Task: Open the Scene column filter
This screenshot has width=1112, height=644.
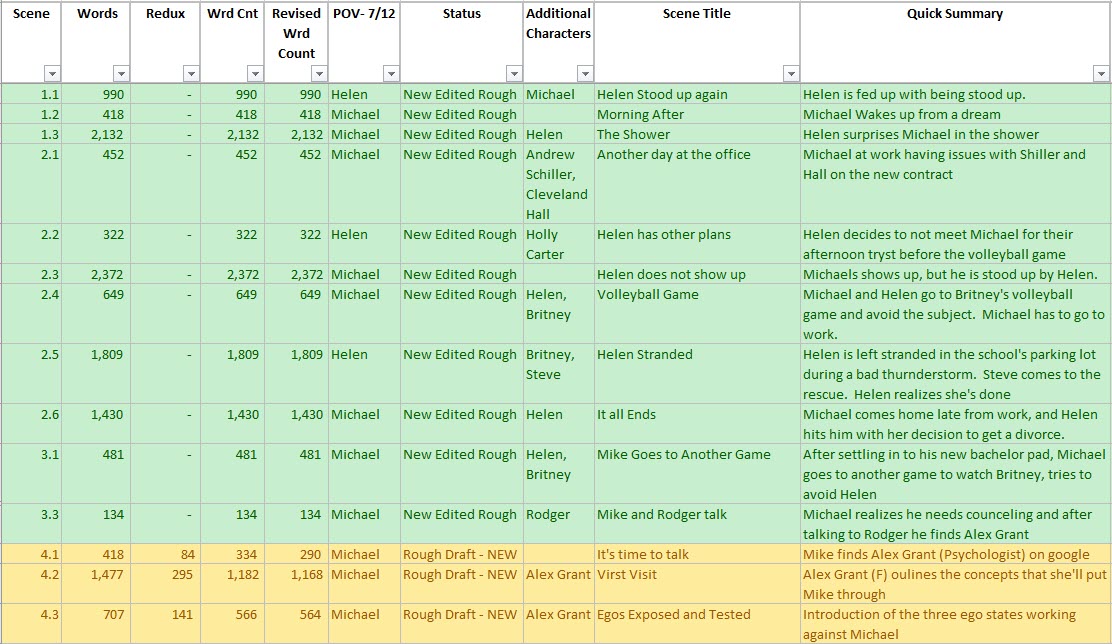Action: click(52, 72)
